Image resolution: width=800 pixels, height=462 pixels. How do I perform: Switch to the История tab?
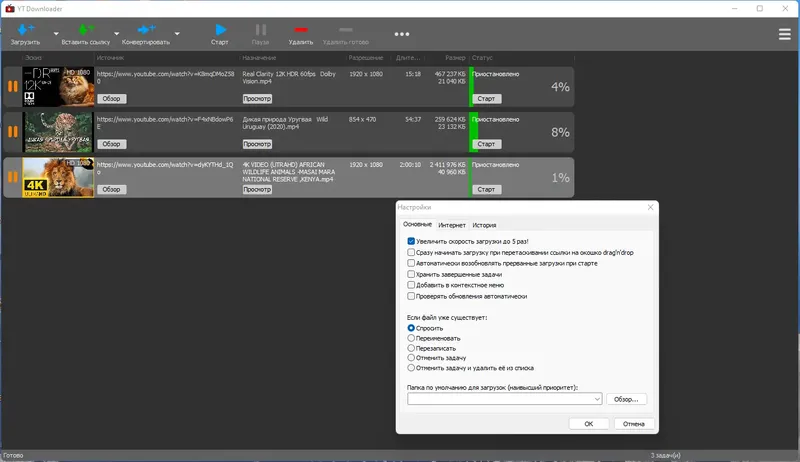[484, 225]
